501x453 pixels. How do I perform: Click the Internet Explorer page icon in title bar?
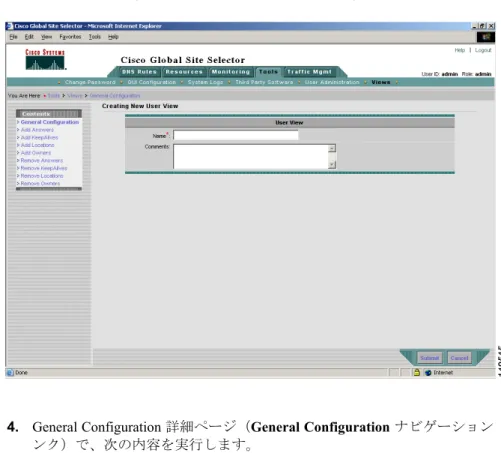(x=10, y=26)
